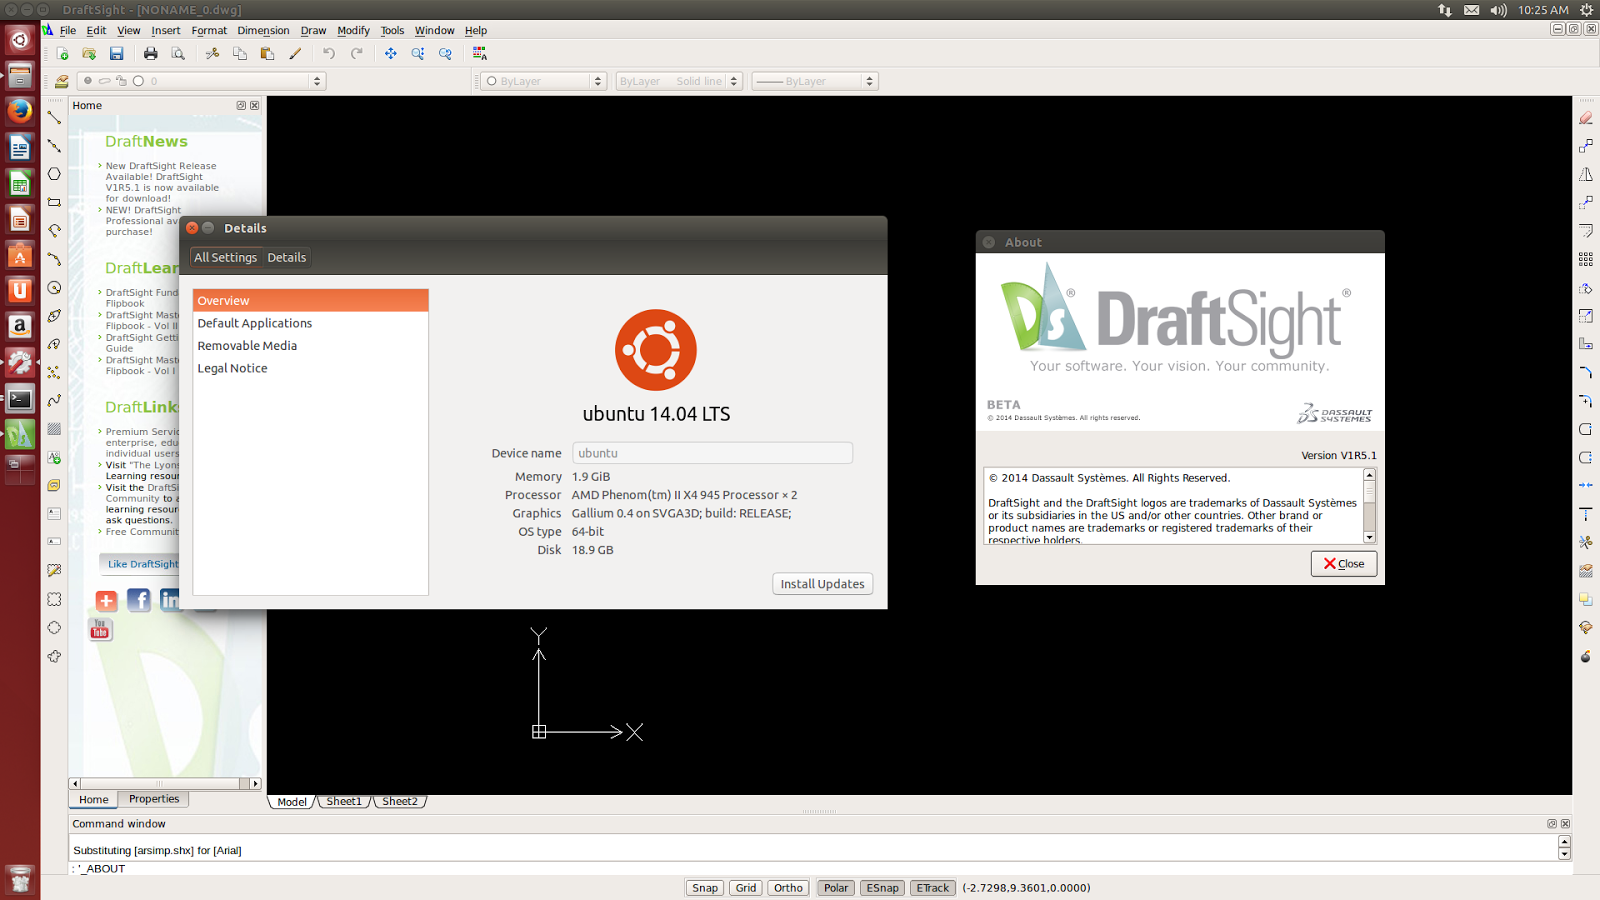Click horizontal scrollbar in Home panel
1600x900 pixels.
click(165, 784)
